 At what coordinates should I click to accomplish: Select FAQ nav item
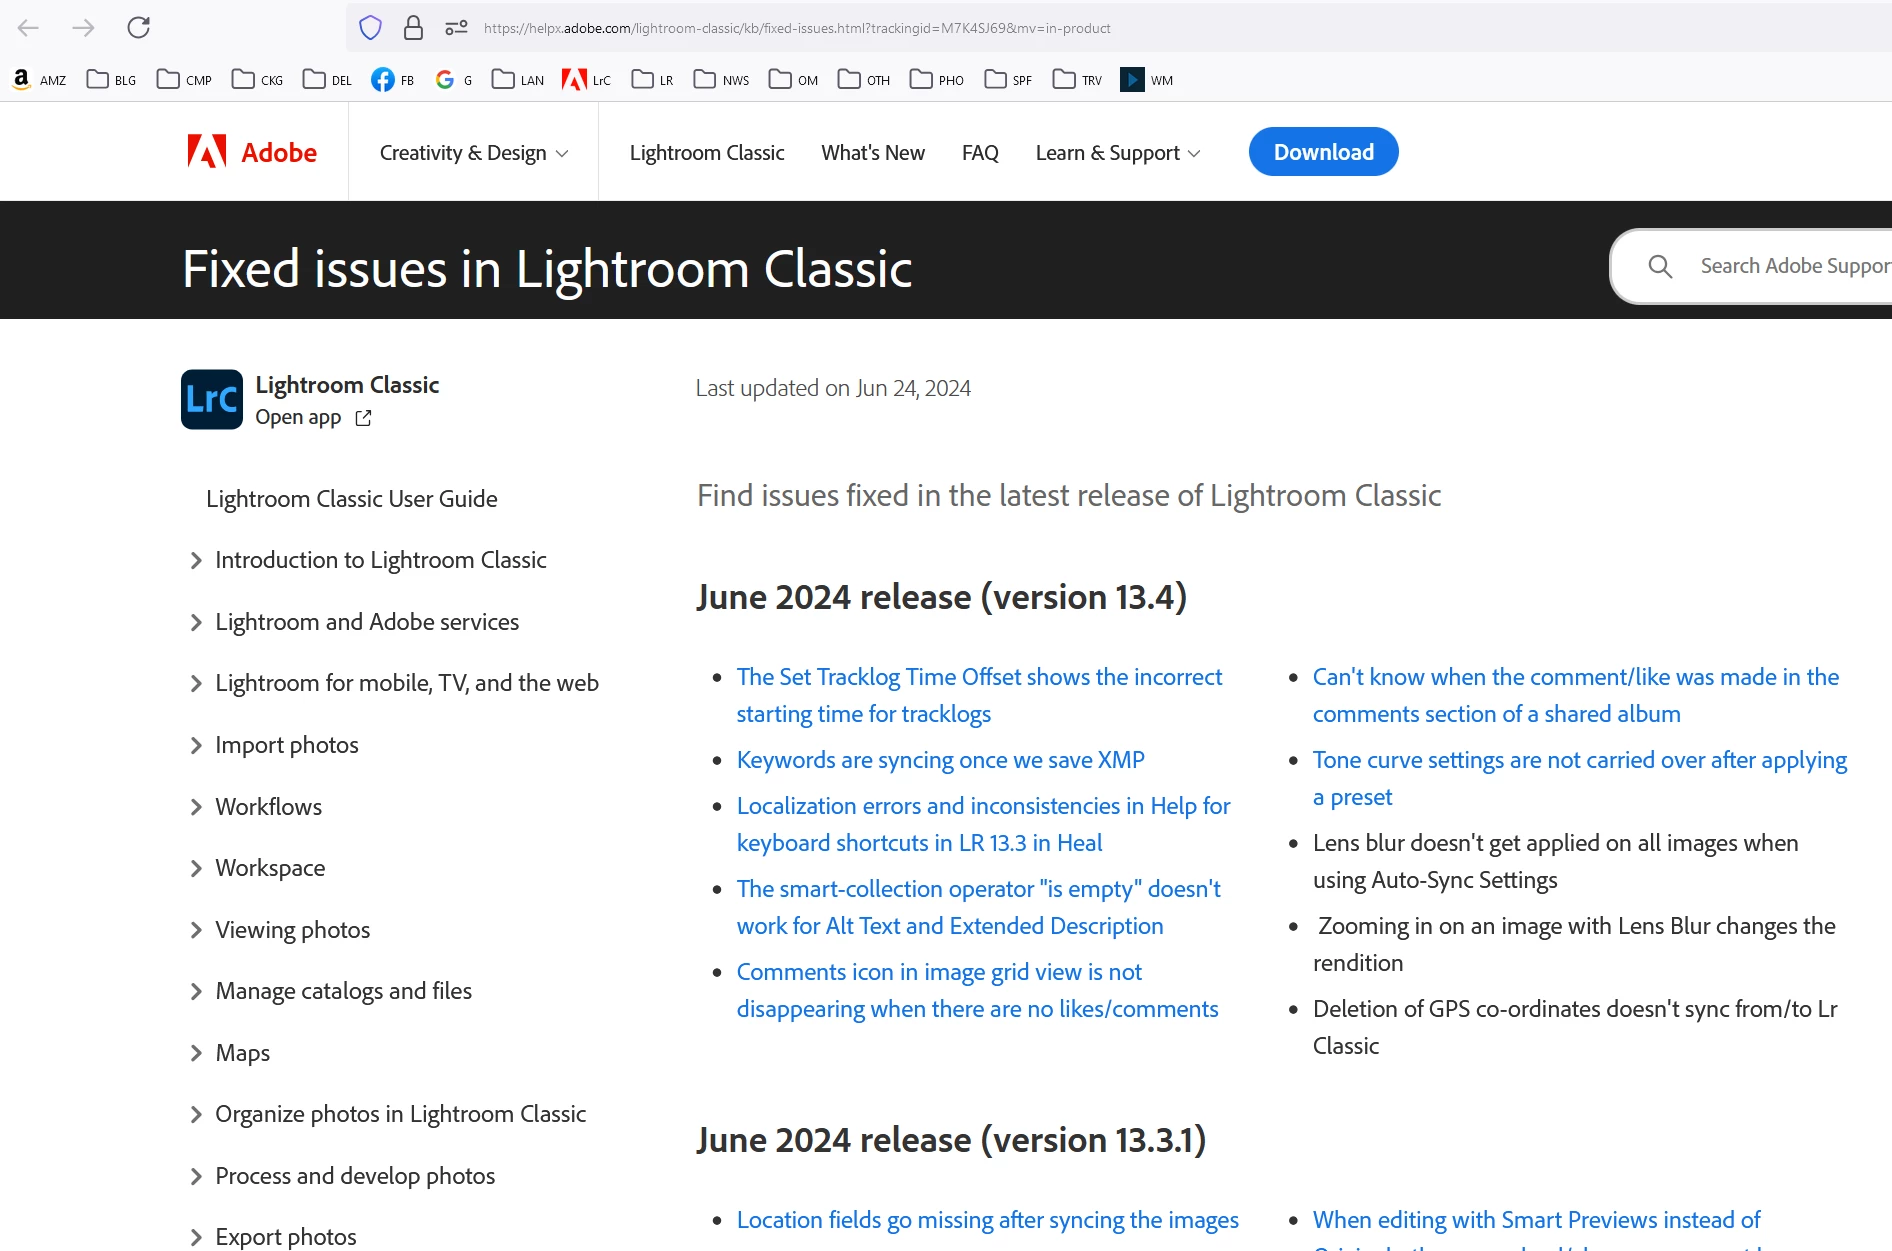[980, 153]
